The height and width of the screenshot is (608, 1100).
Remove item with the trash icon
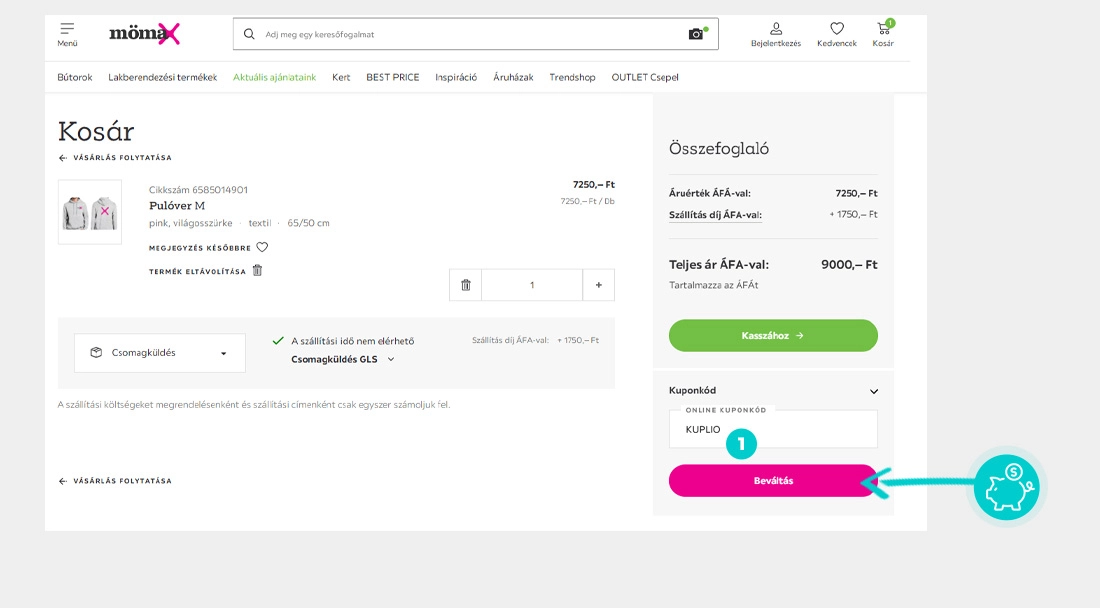(465, 285)
